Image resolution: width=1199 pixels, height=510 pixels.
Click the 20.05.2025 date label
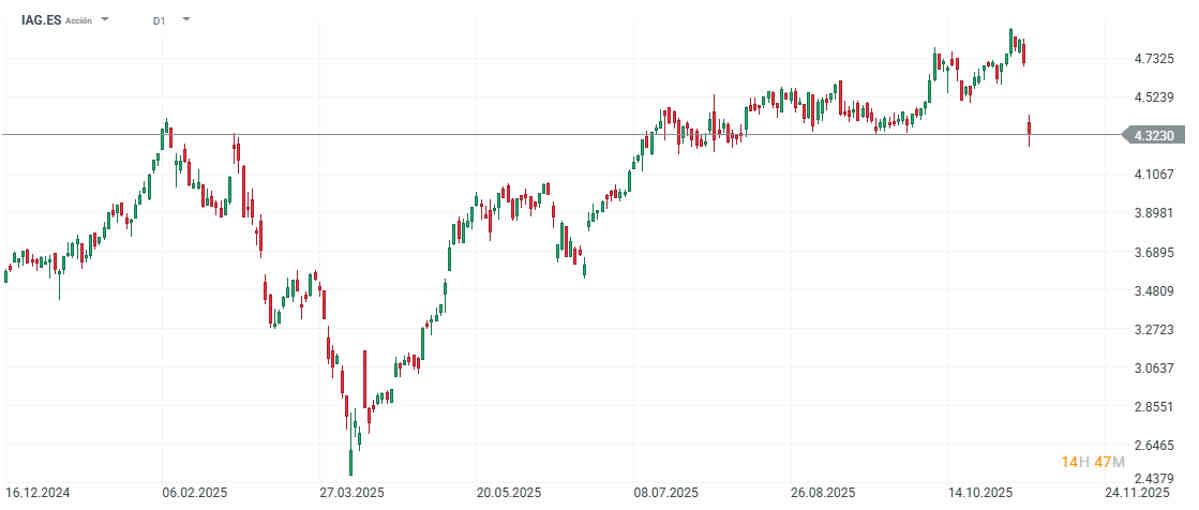(x=510, y=493)
